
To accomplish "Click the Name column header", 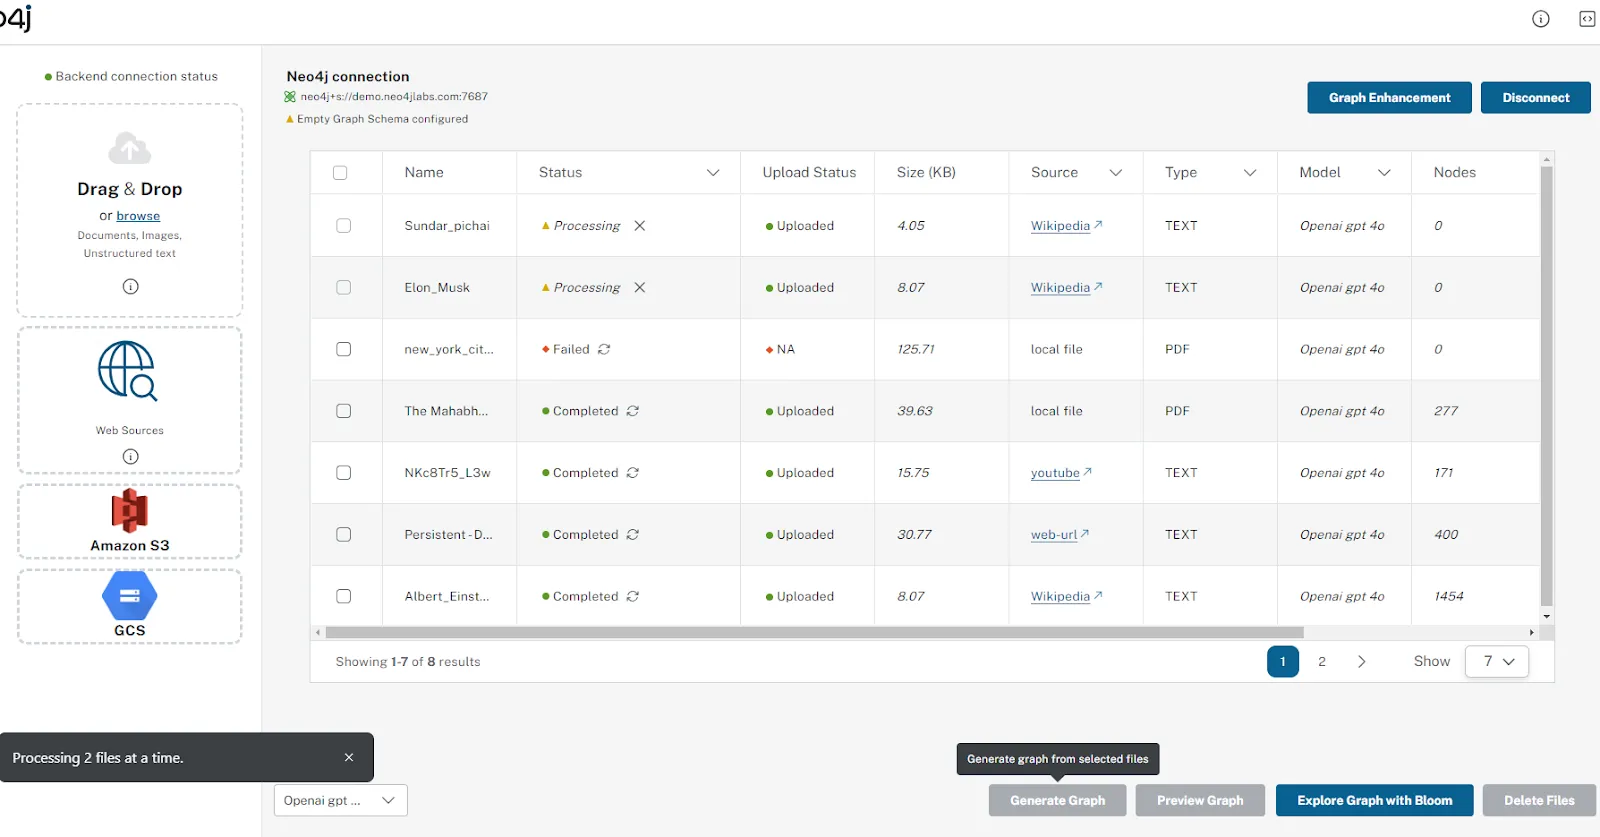I will (424, 173).
